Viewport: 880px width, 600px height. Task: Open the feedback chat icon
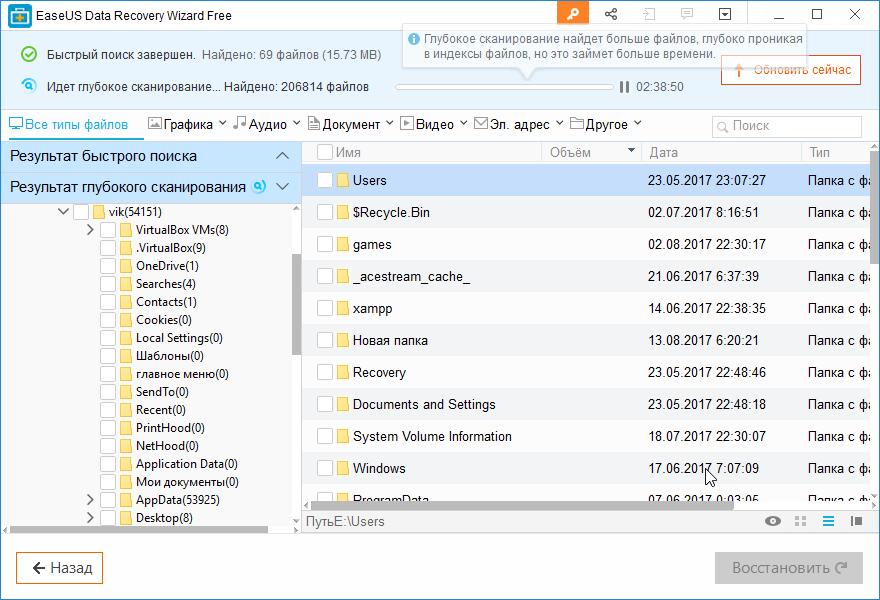pos(687,13)
